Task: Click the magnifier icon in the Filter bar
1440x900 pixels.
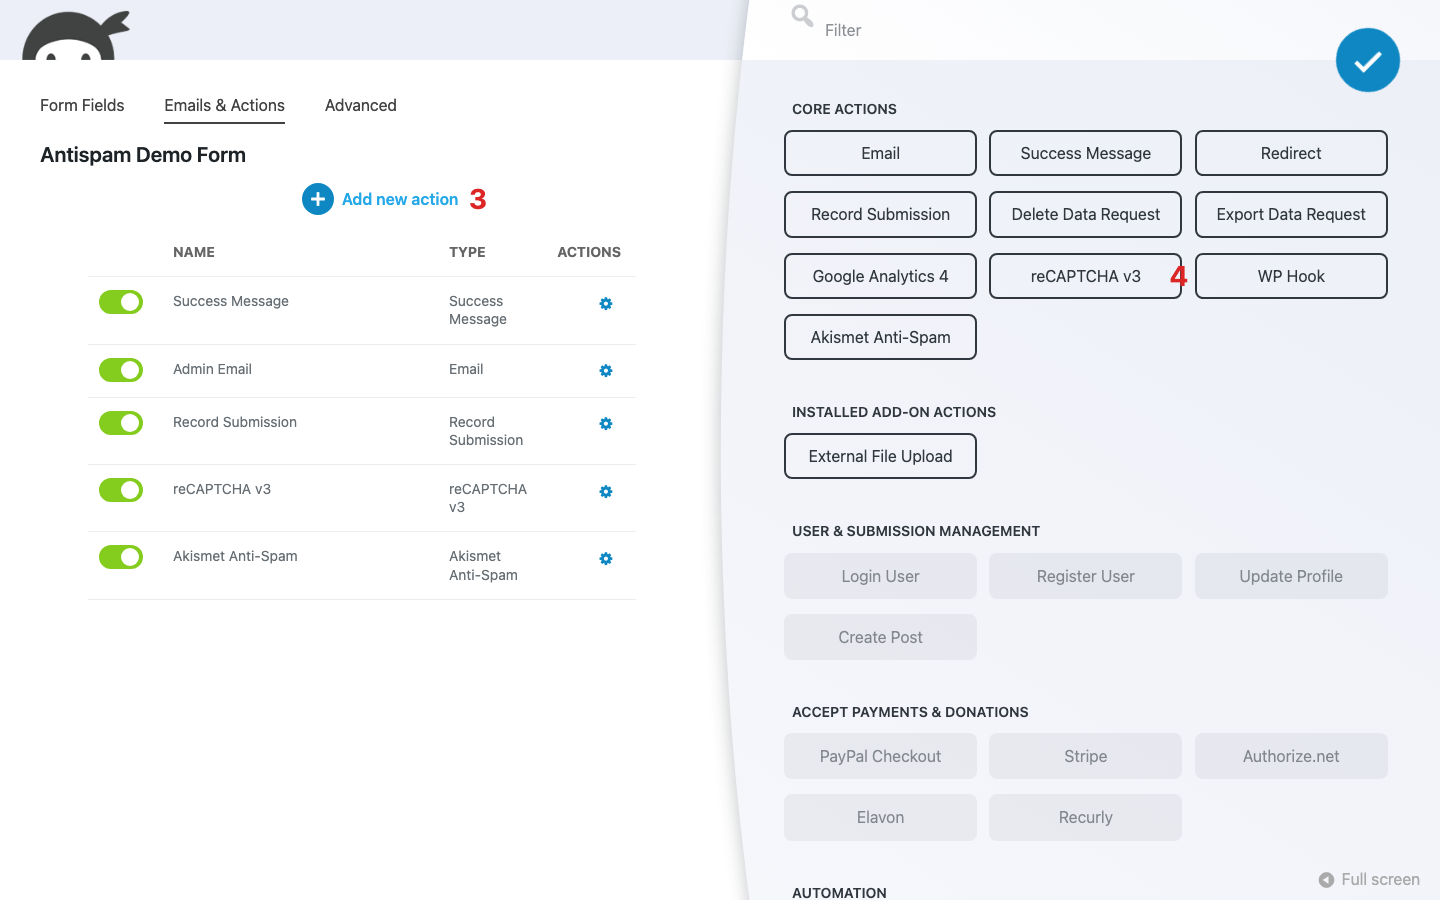Action: (x=802, y=15)
